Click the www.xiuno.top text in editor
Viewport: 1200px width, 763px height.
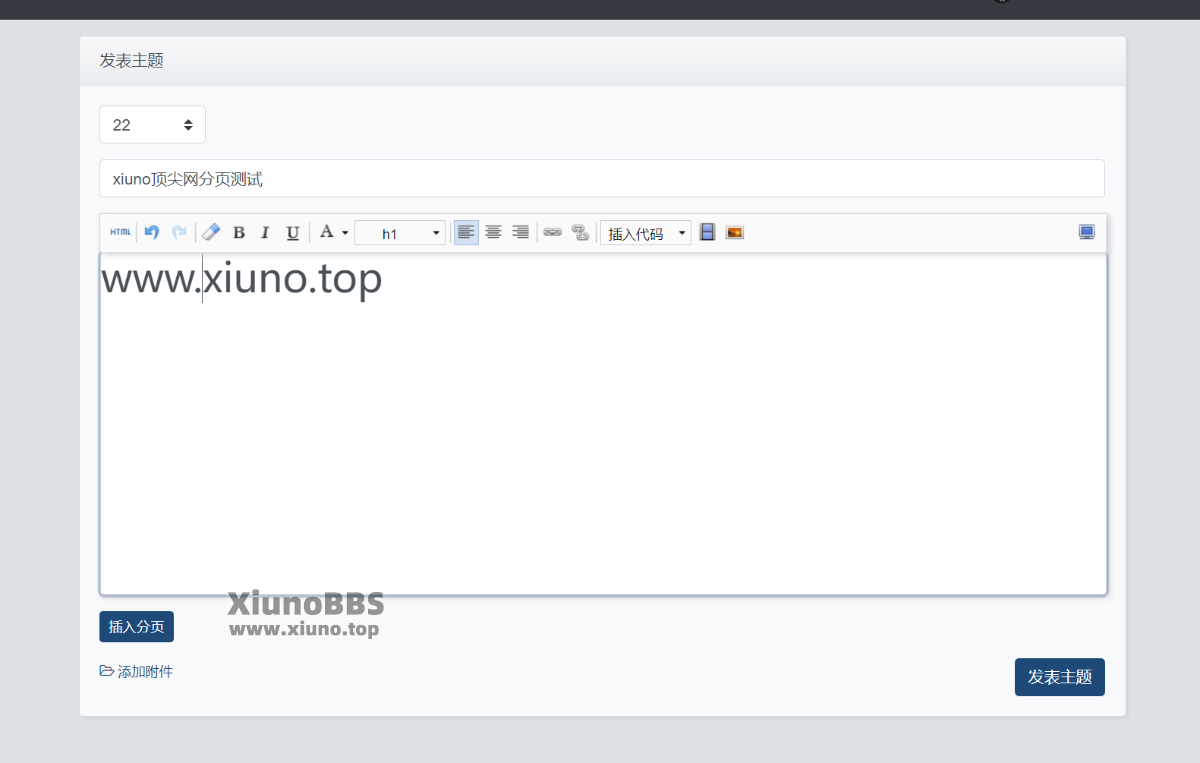(x=242, y=279)
